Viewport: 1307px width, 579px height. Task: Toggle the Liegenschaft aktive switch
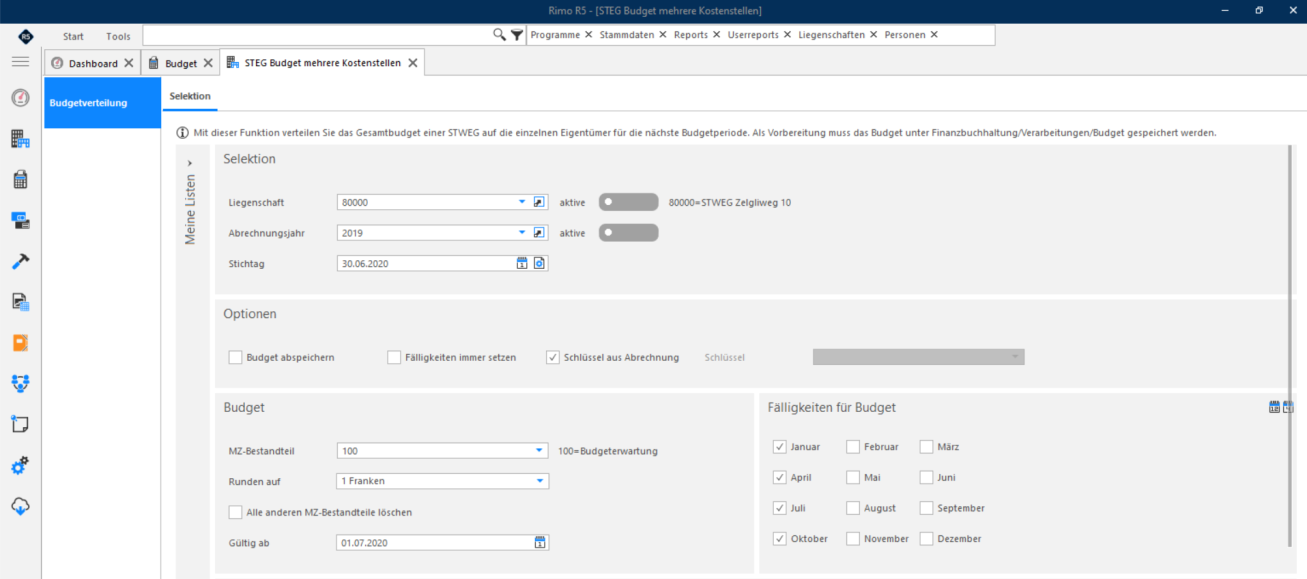628,202
